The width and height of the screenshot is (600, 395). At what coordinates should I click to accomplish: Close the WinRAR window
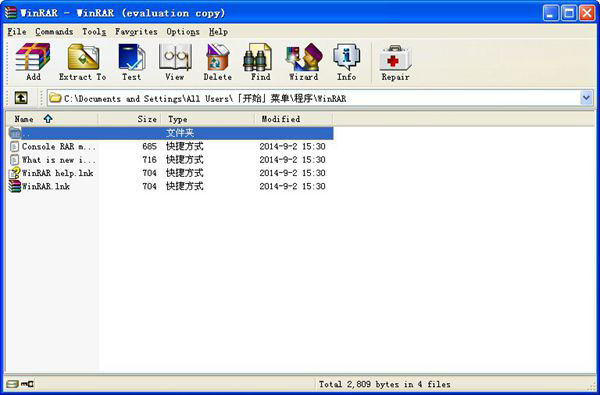pyautogui.click(x=587, y=13)
